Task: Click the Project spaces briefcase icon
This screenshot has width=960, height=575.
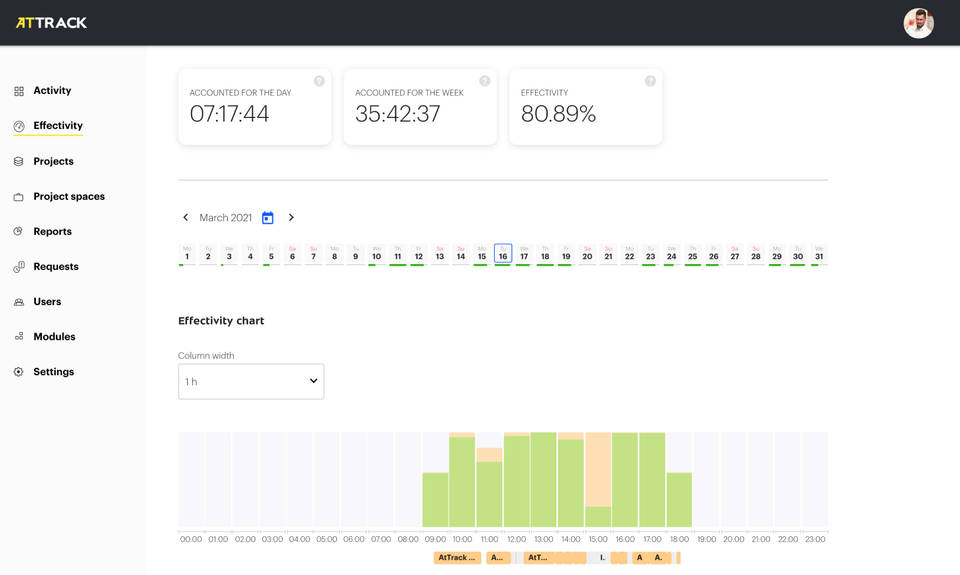Action: [19, 197]
